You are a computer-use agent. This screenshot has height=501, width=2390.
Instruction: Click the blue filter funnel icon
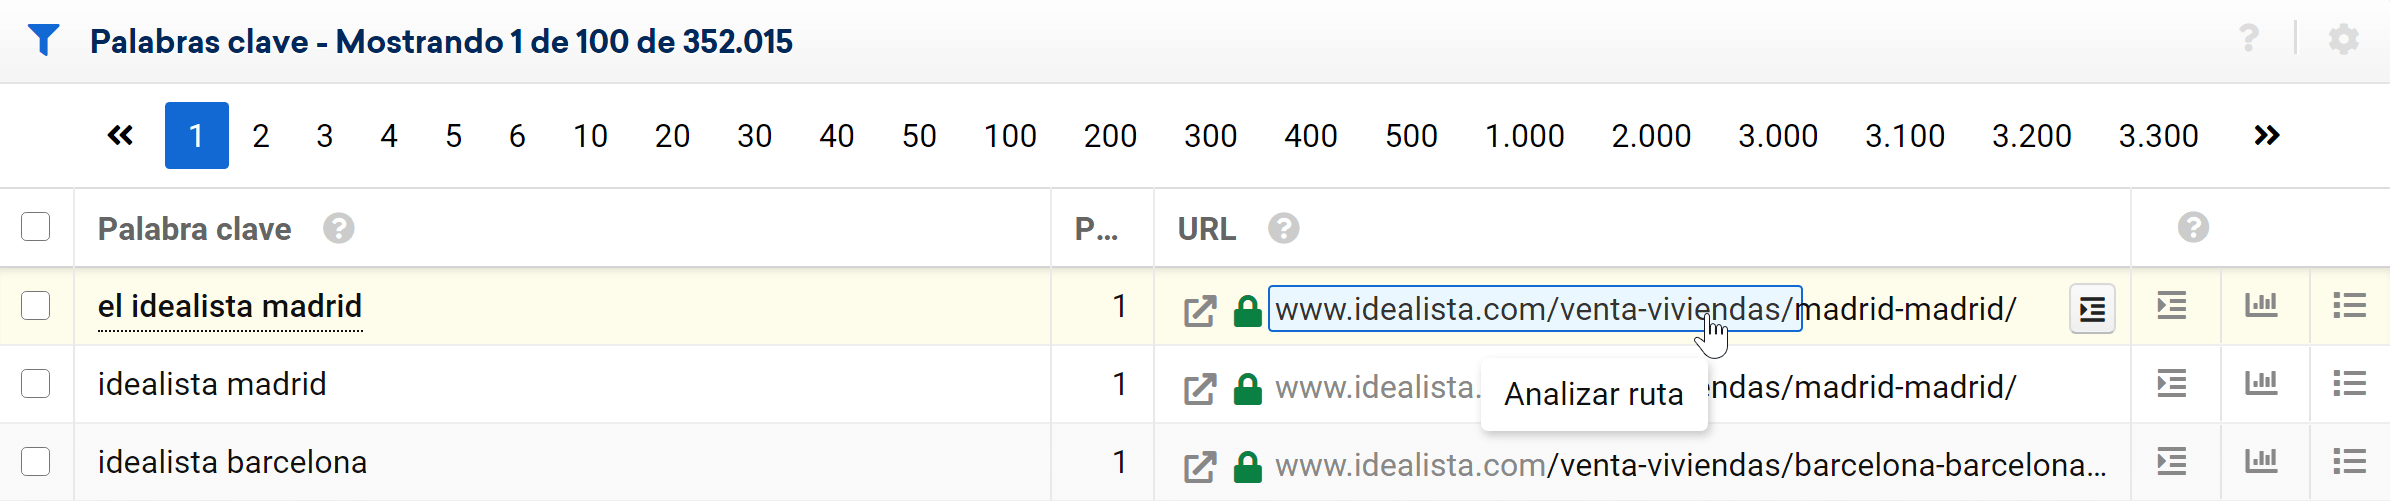click(x=44, y=40)
